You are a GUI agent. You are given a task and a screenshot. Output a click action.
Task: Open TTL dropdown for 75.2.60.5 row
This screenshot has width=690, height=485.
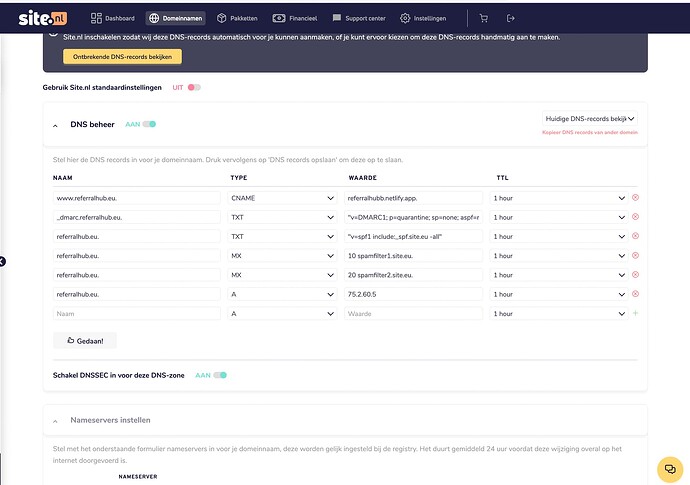[x=559, y=294]
